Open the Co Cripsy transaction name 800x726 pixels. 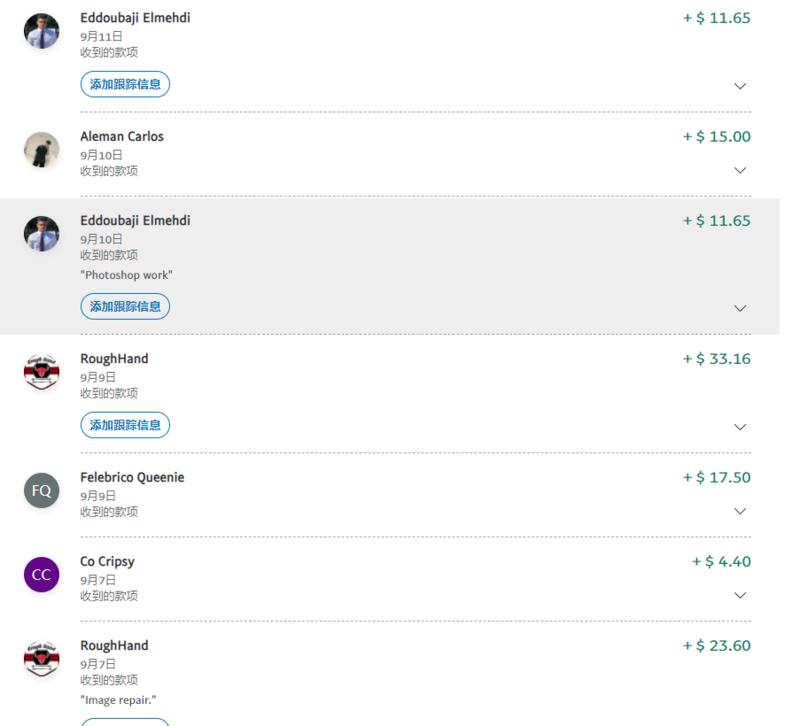point(107,562)
